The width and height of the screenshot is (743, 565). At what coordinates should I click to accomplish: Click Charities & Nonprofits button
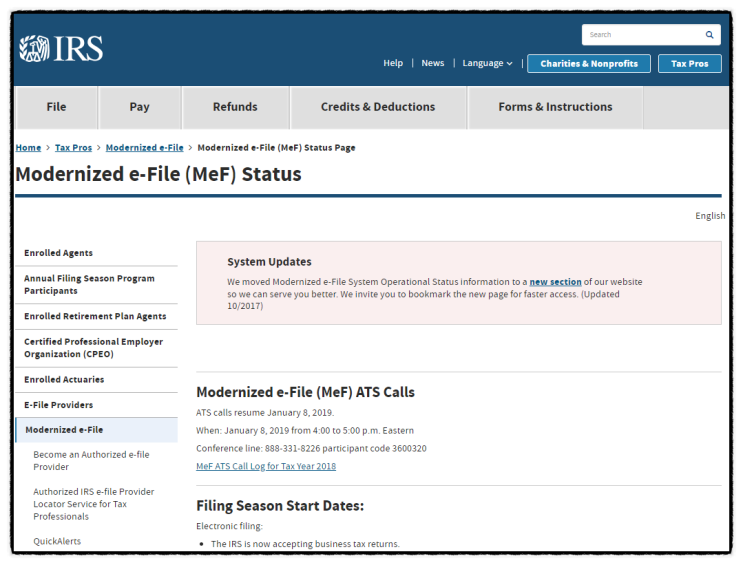point(589,64)
